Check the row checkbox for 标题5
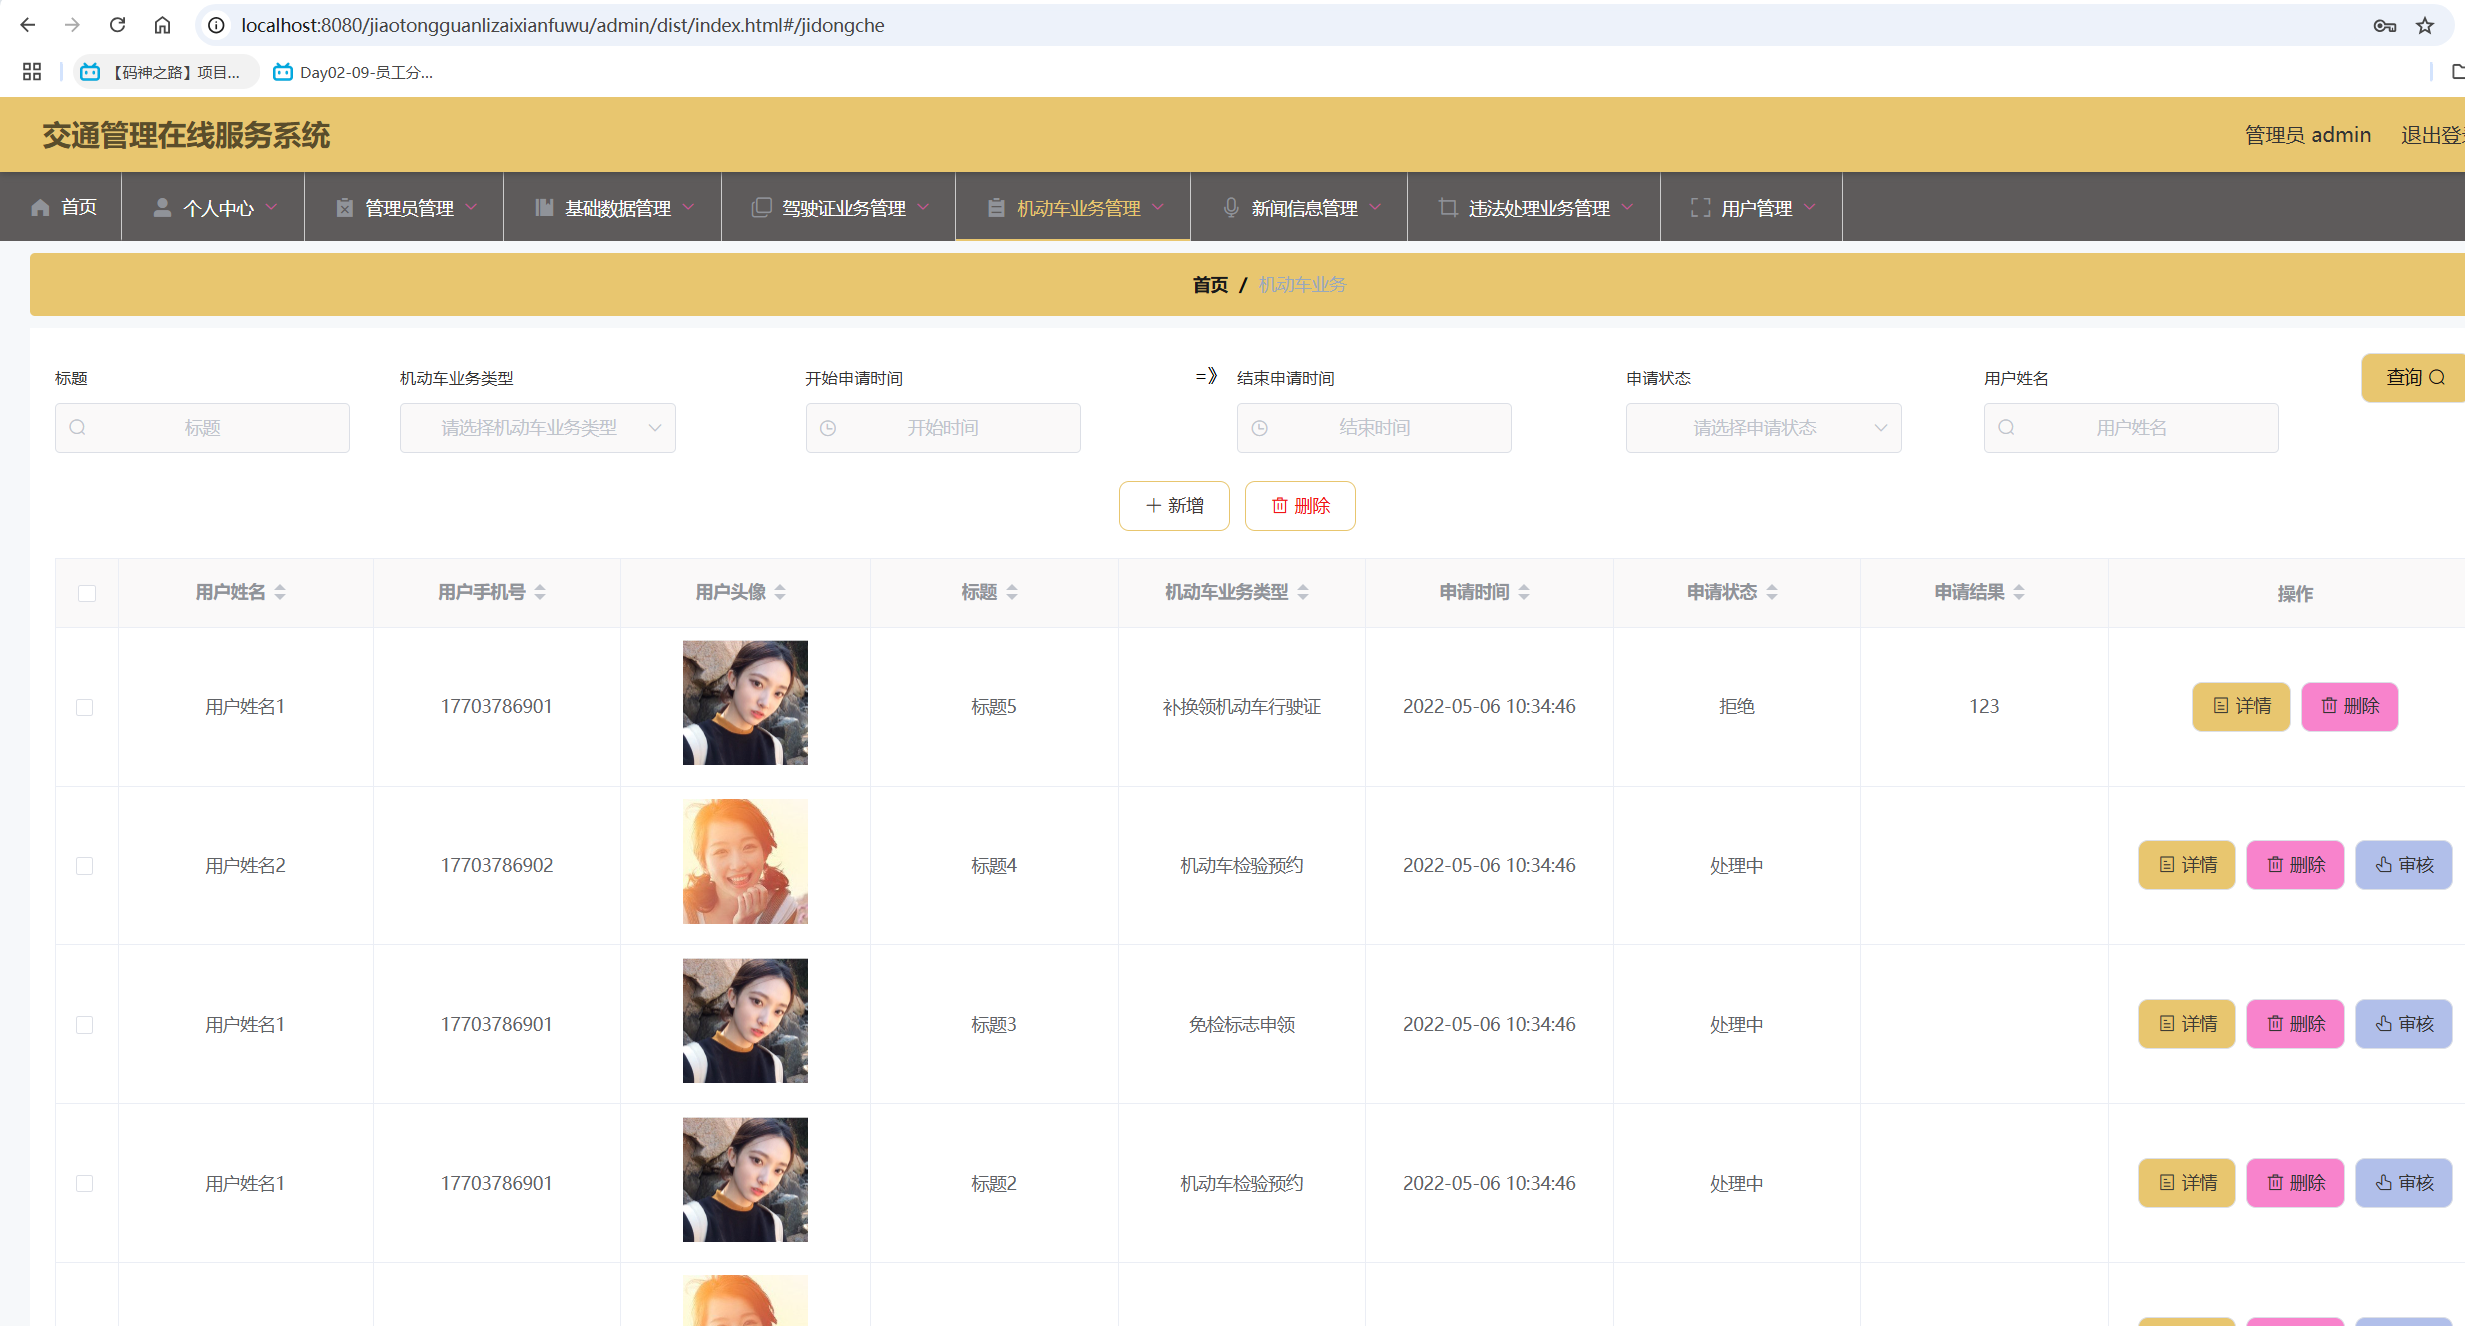This screenshot has width=2465, height=1326. [85, 707]
